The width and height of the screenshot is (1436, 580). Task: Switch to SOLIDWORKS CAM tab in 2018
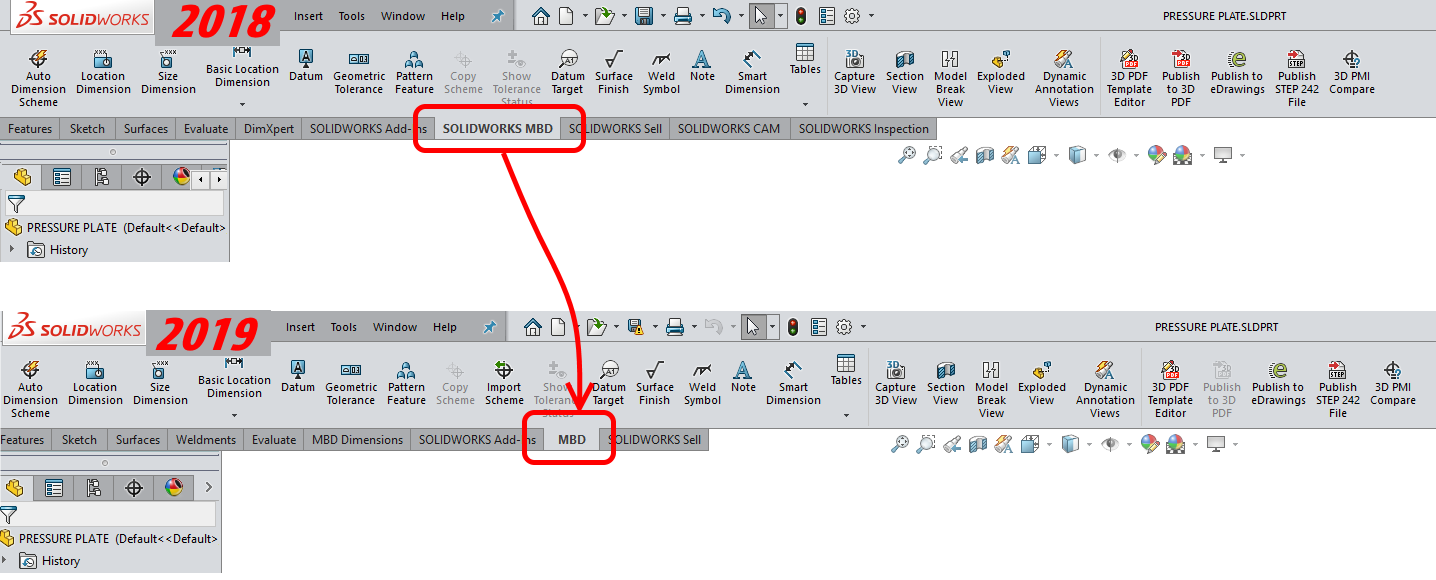point(729,128)
